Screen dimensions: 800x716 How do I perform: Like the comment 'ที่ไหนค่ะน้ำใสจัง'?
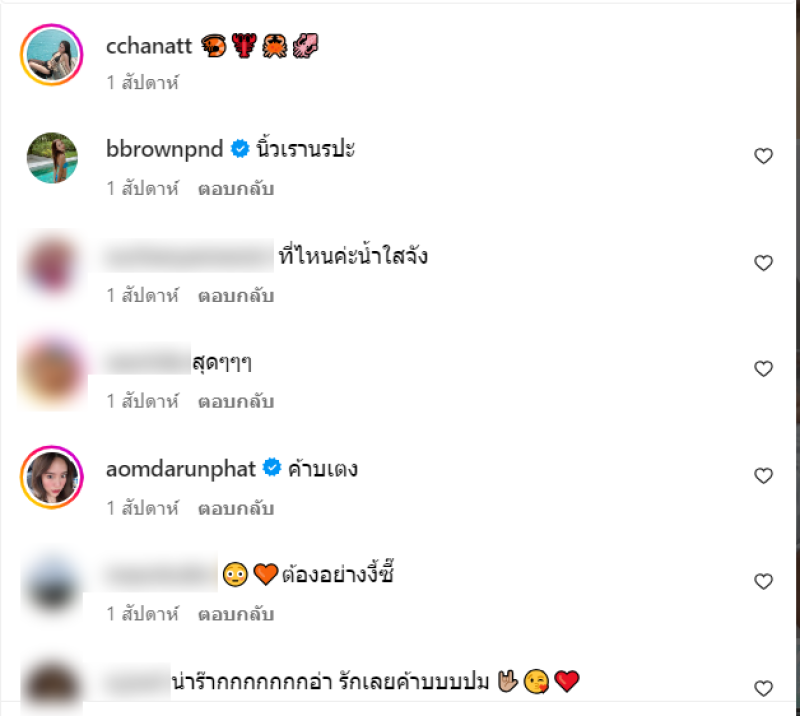coord(763,263)
